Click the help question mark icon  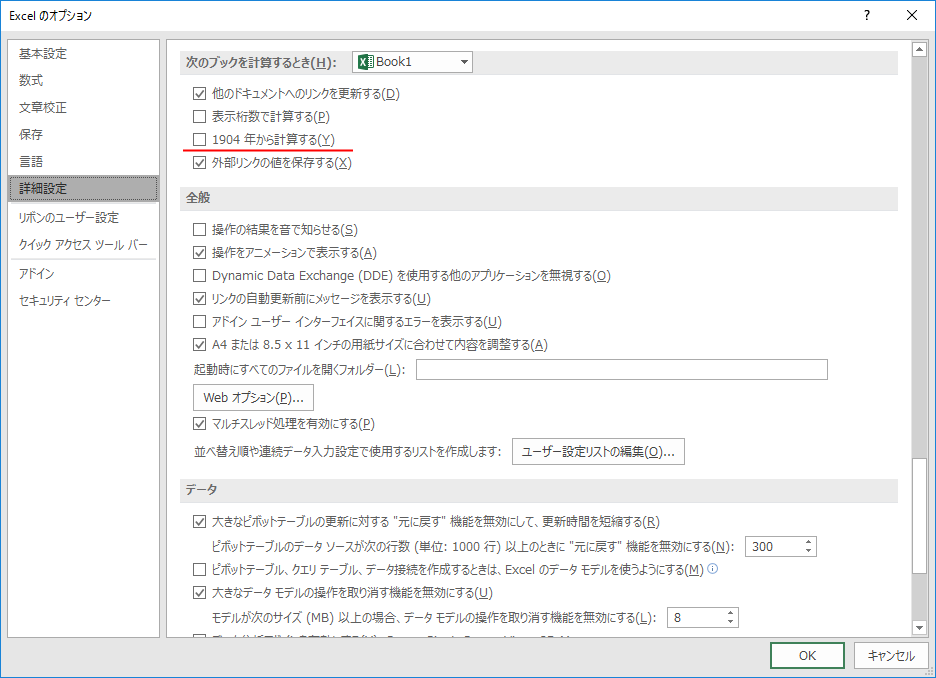867,16
